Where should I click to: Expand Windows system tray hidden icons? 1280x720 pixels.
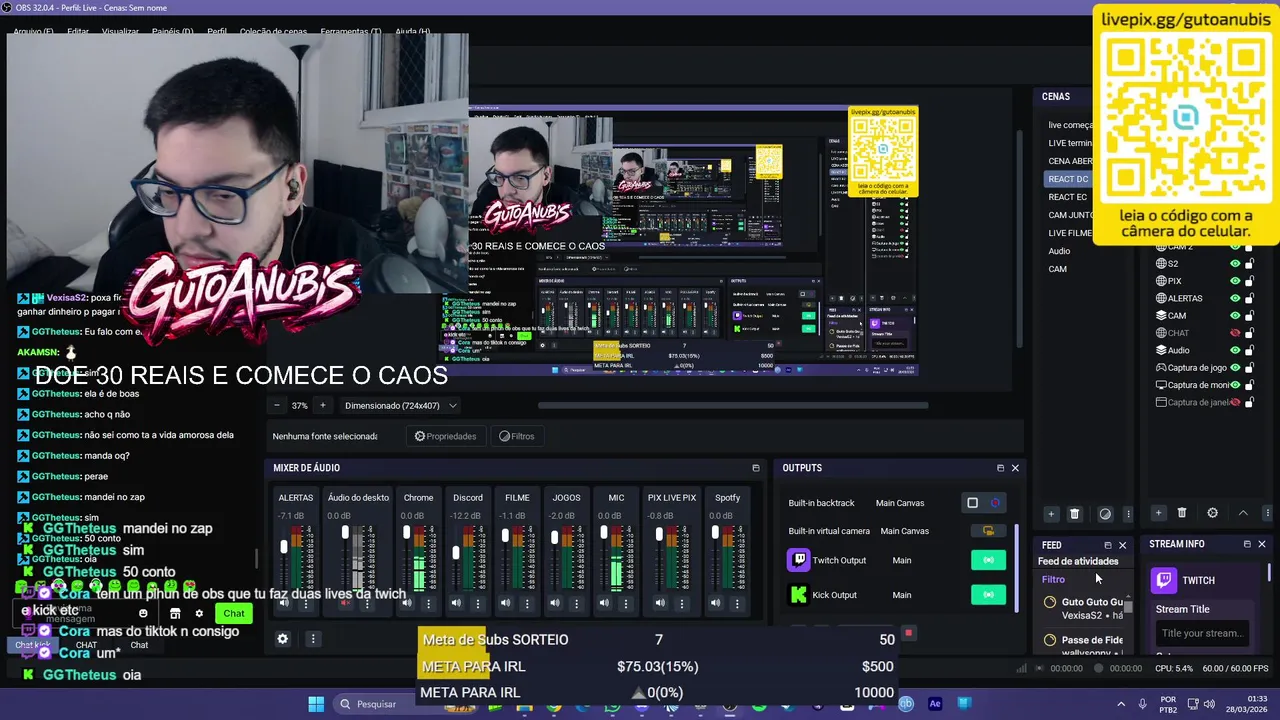pyautogui.click(x=1120, y=704)
